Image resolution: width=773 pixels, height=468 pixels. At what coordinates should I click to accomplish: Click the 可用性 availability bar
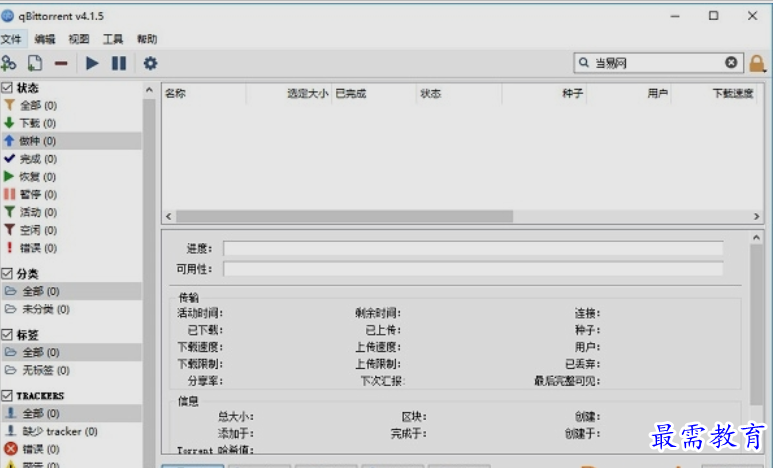click(x=473, y=269)
